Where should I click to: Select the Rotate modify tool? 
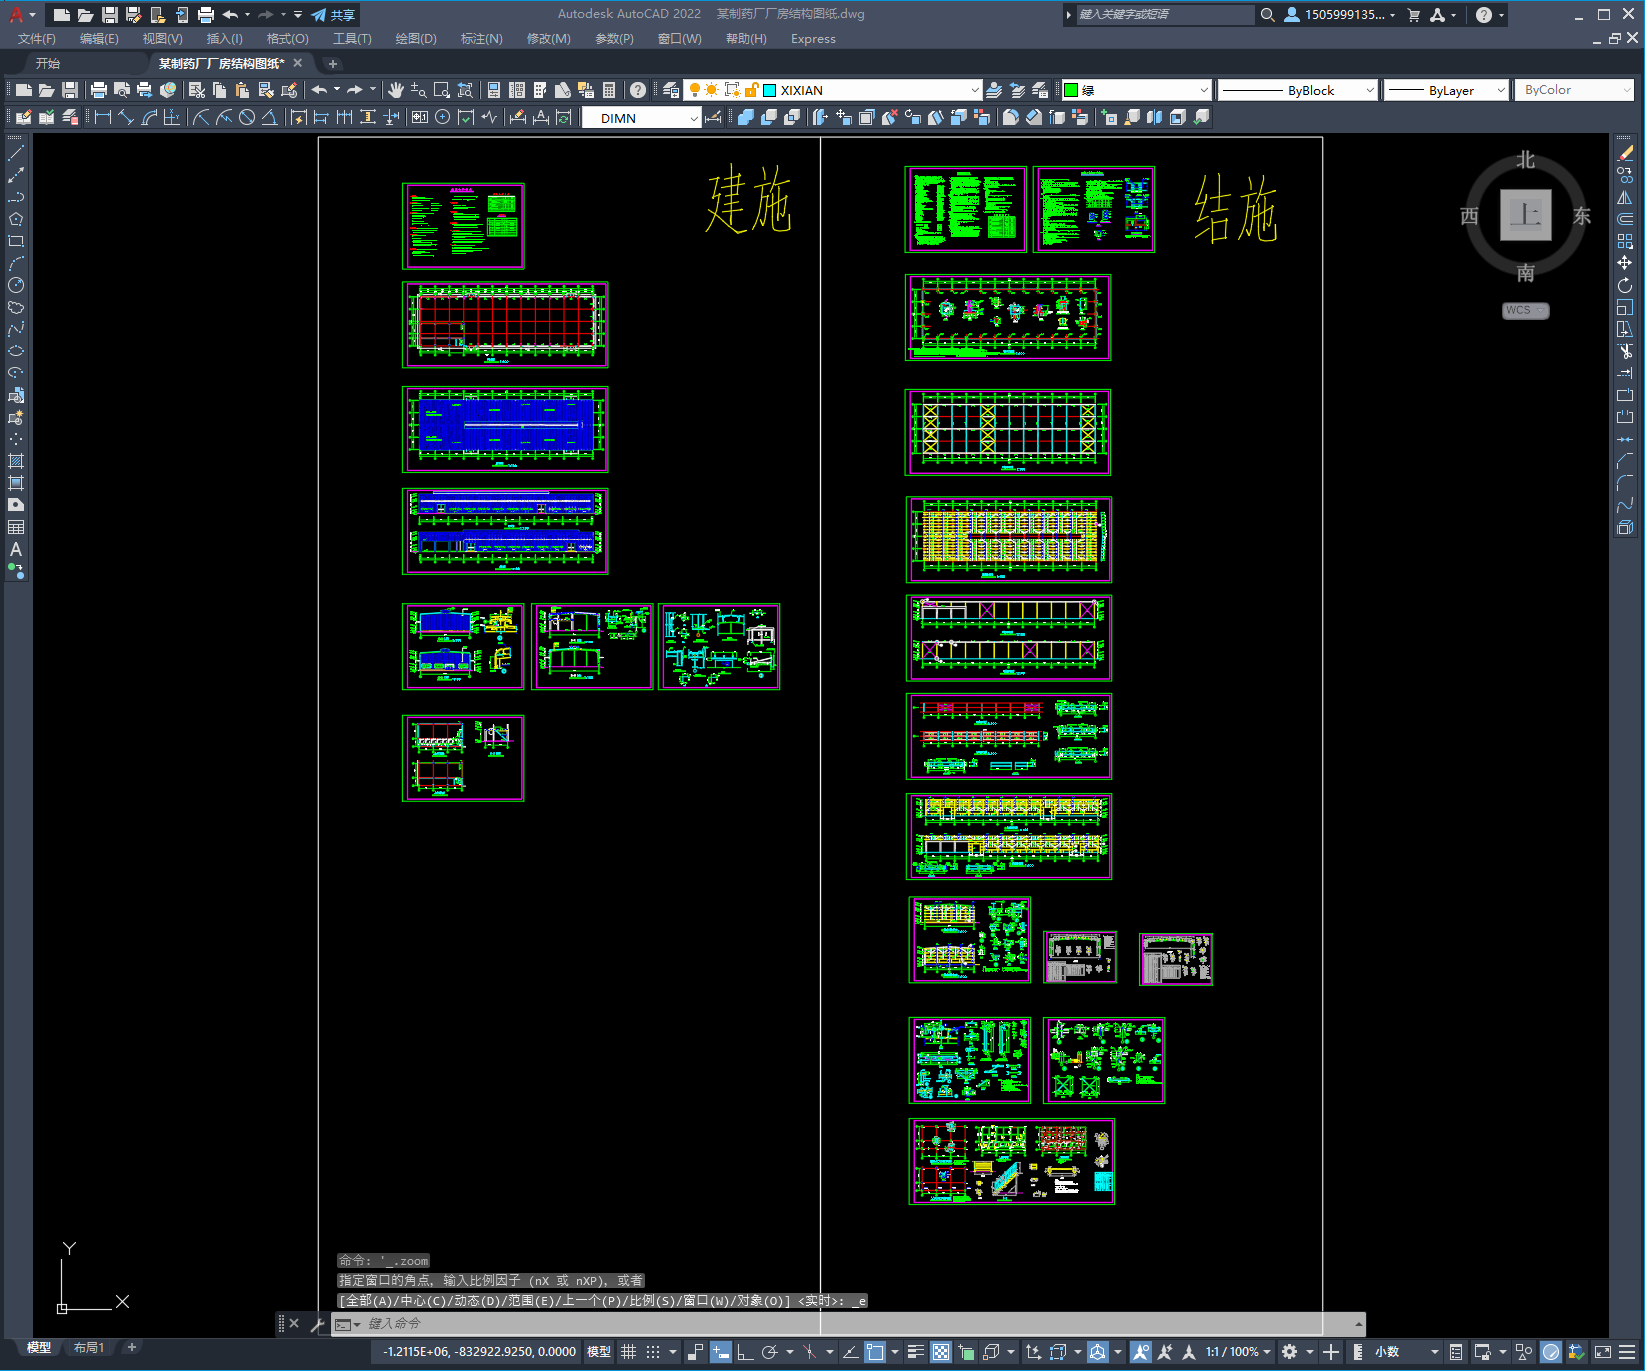(1625, 285)
